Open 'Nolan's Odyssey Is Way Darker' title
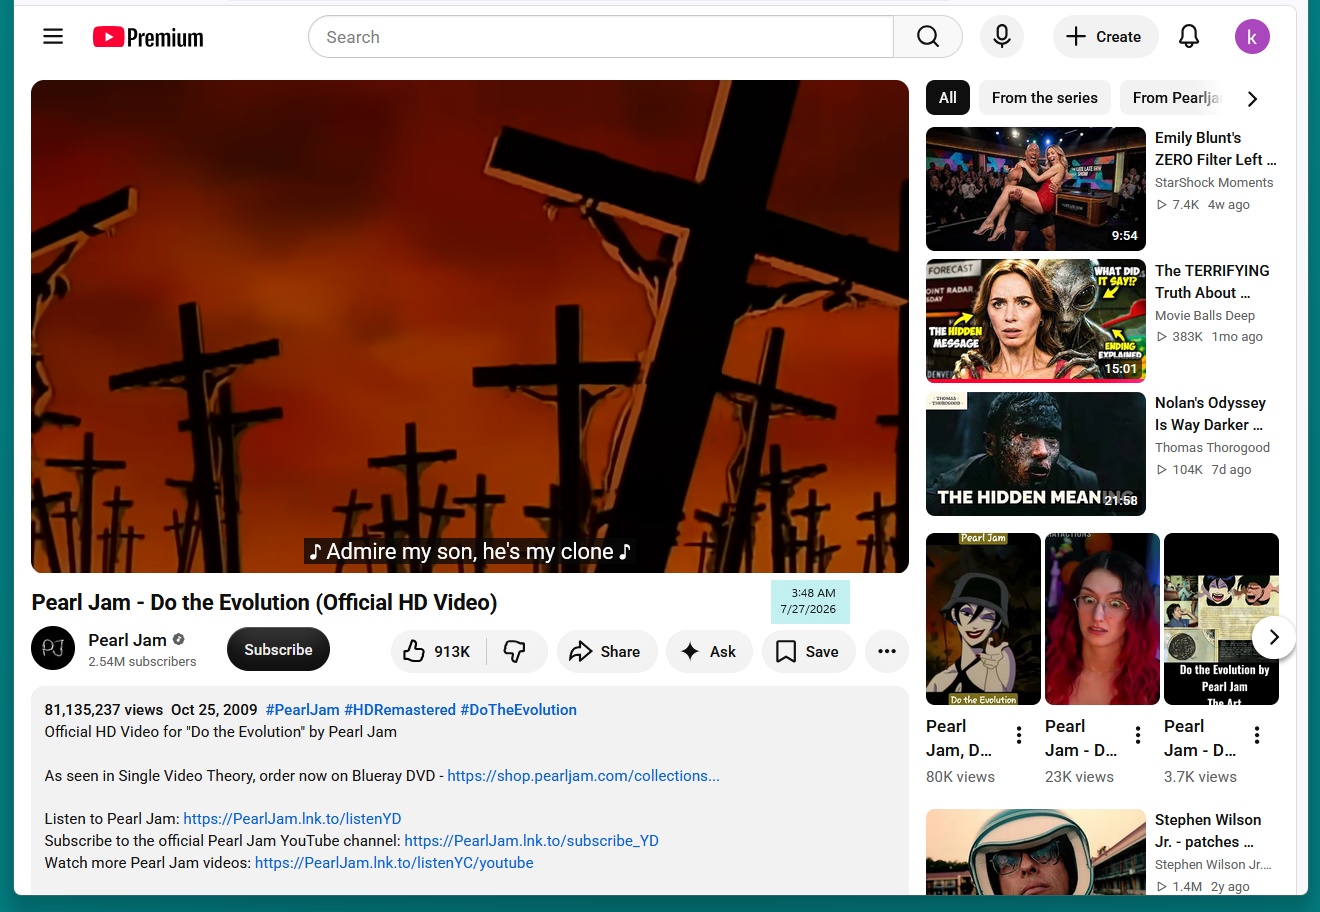 point(1210,414)
